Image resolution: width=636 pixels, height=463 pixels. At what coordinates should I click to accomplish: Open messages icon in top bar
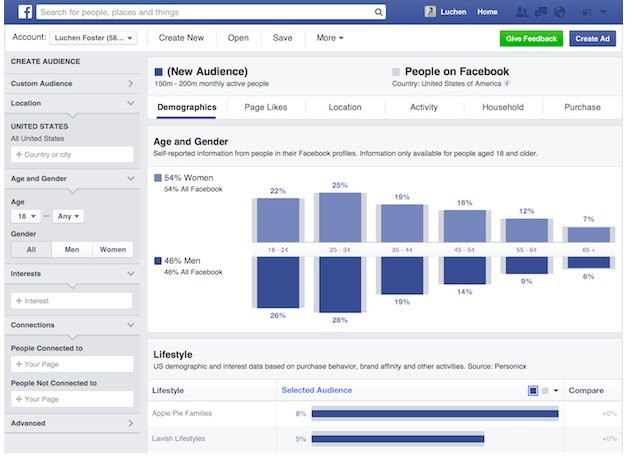[540, 12]
